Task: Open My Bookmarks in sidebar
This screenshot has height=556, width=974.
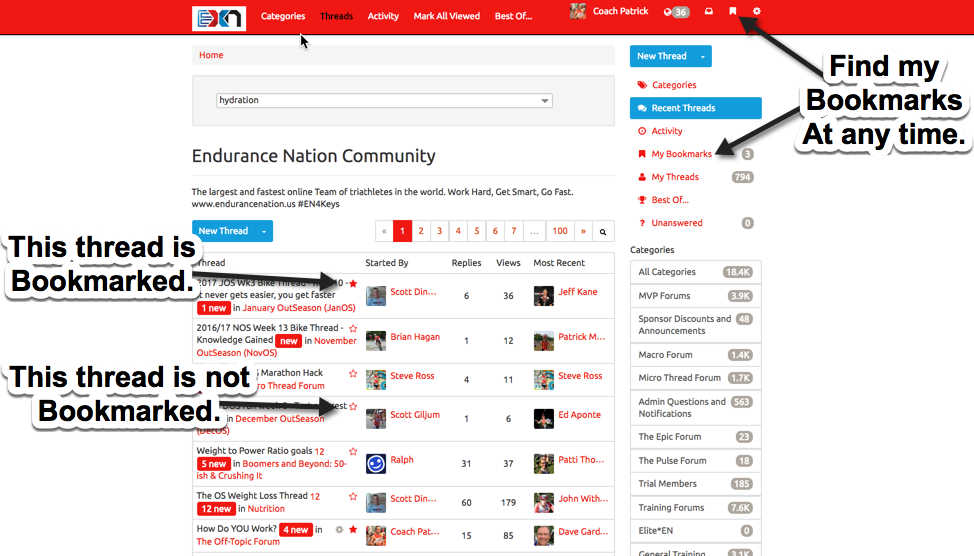Action: [x=681, y=154]
